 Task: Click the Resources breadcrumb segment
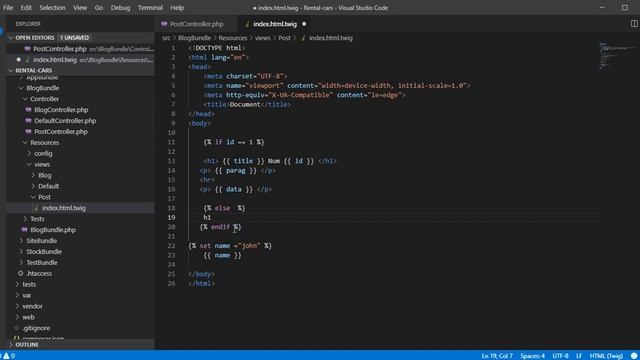point(233,38)
